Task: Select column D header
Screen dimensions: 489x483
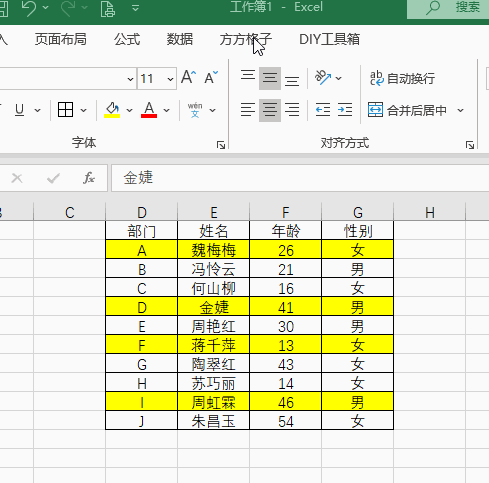Action: coord(142,212)
